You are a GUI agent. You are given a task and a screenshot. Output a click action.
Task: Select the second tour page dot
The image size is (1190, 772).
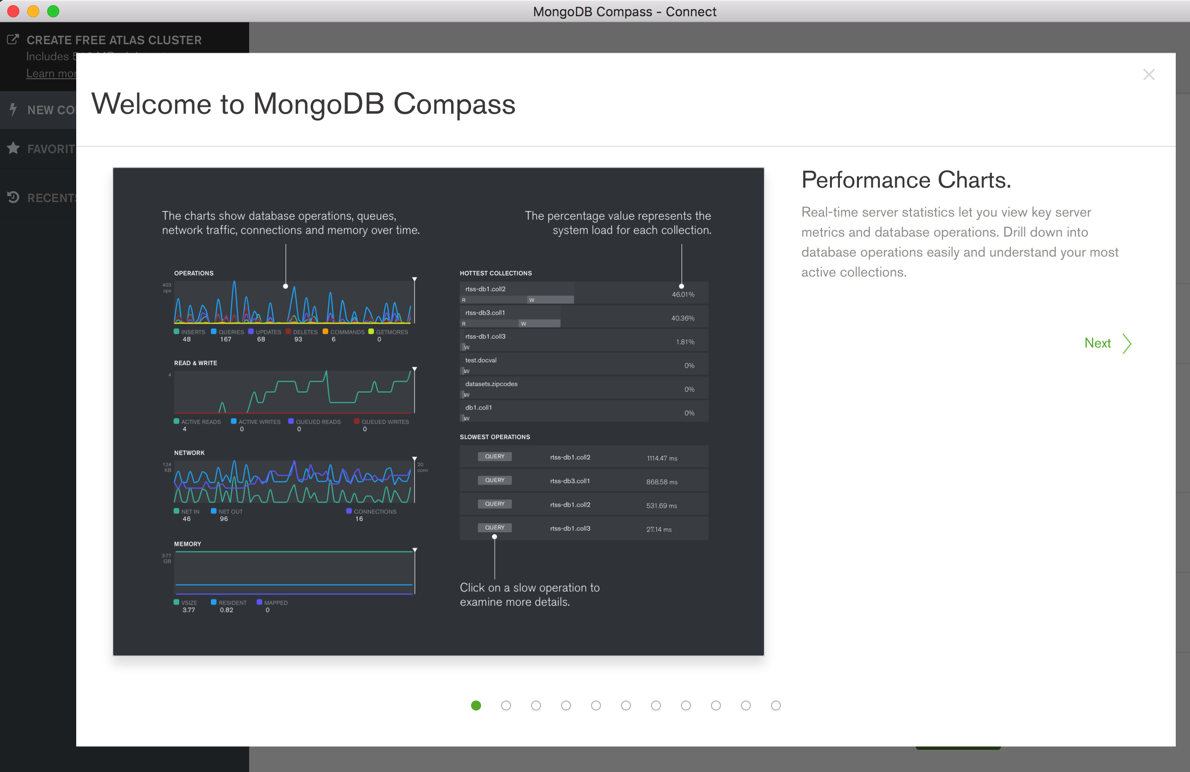coord(505,705)
